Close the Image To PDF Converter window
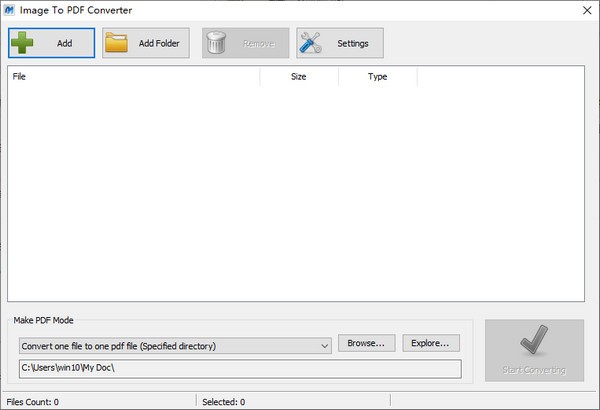The height and width of the screenshot is (410, 600). (587, 10)
